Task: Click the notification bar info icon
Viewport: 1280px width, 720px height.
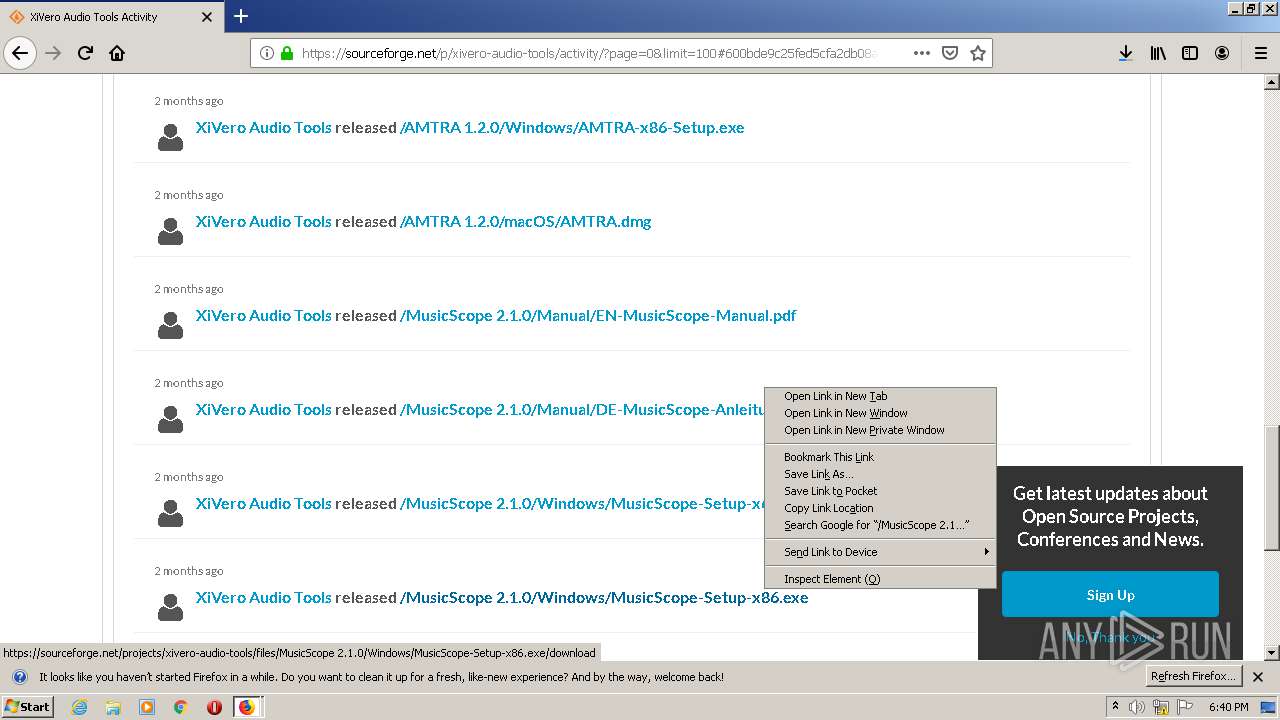Action: click(x=19, y=677)
